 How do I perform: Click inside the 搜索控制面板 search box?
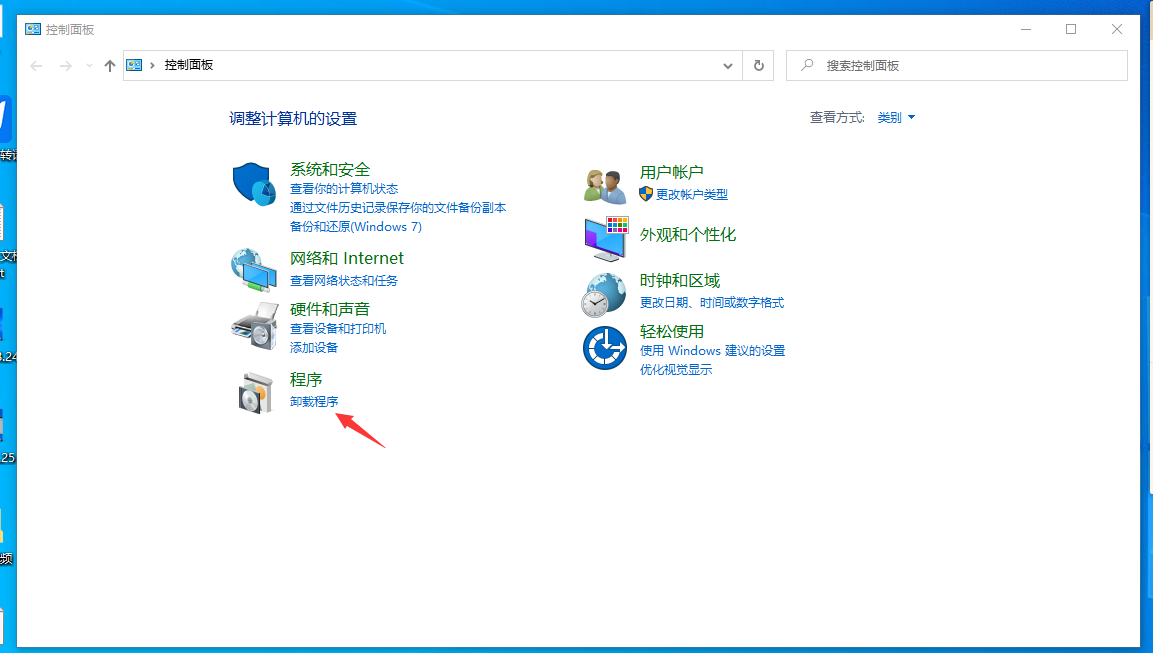point(950,65)
